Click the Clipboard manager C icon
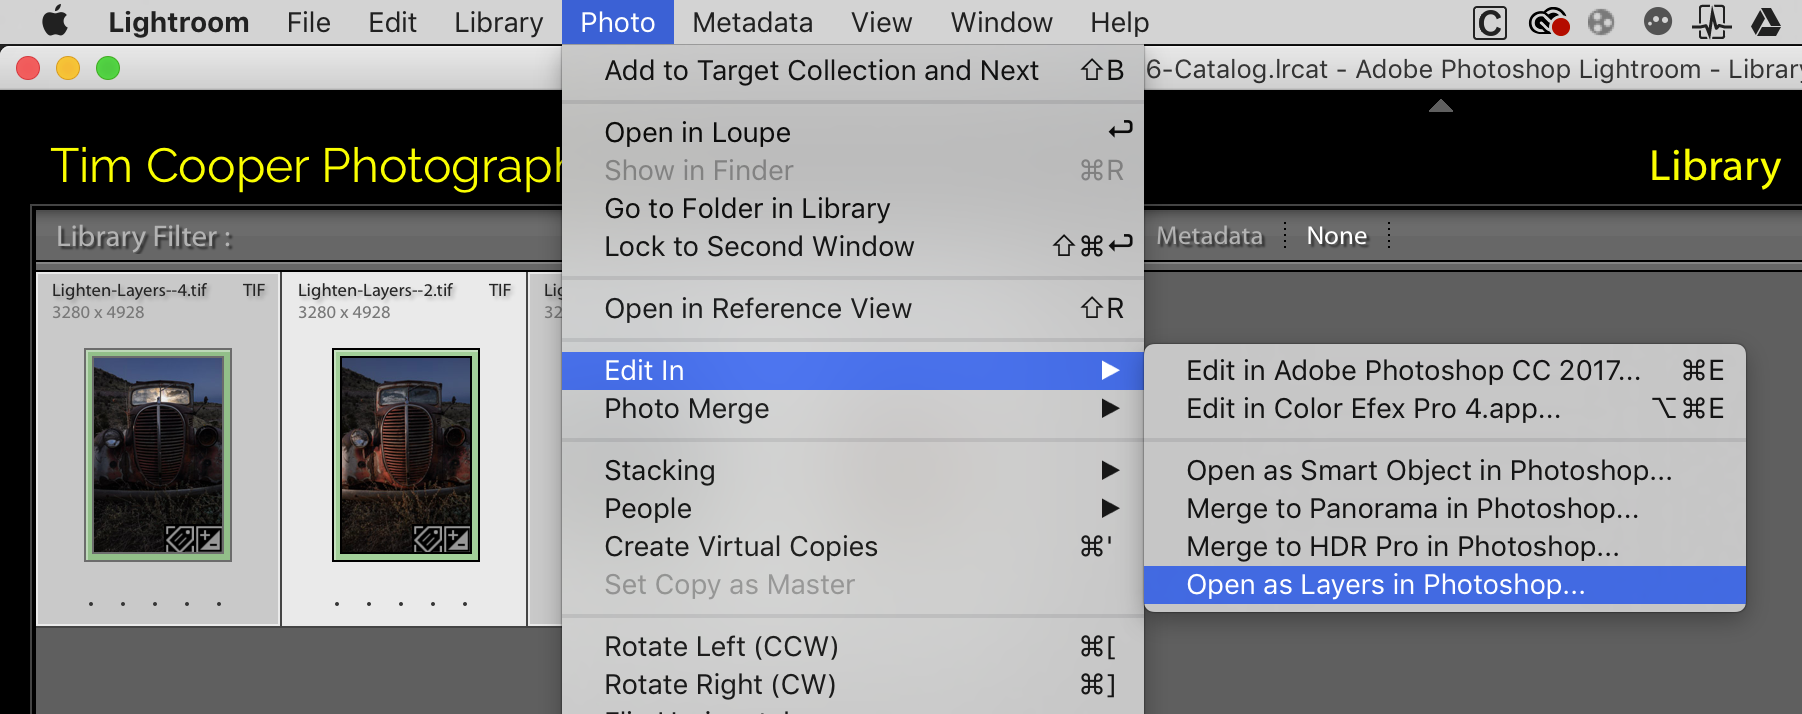This screenshot has height=714, width=1802. [x=1490, y=22]
